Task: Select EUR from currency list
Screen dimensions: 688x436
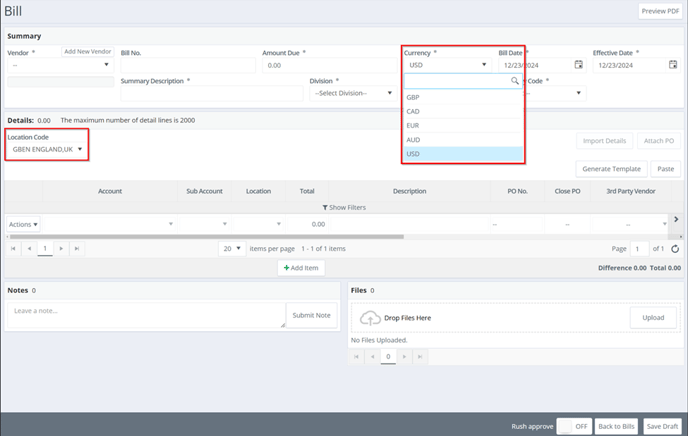Action: click(x=463, y=125)
